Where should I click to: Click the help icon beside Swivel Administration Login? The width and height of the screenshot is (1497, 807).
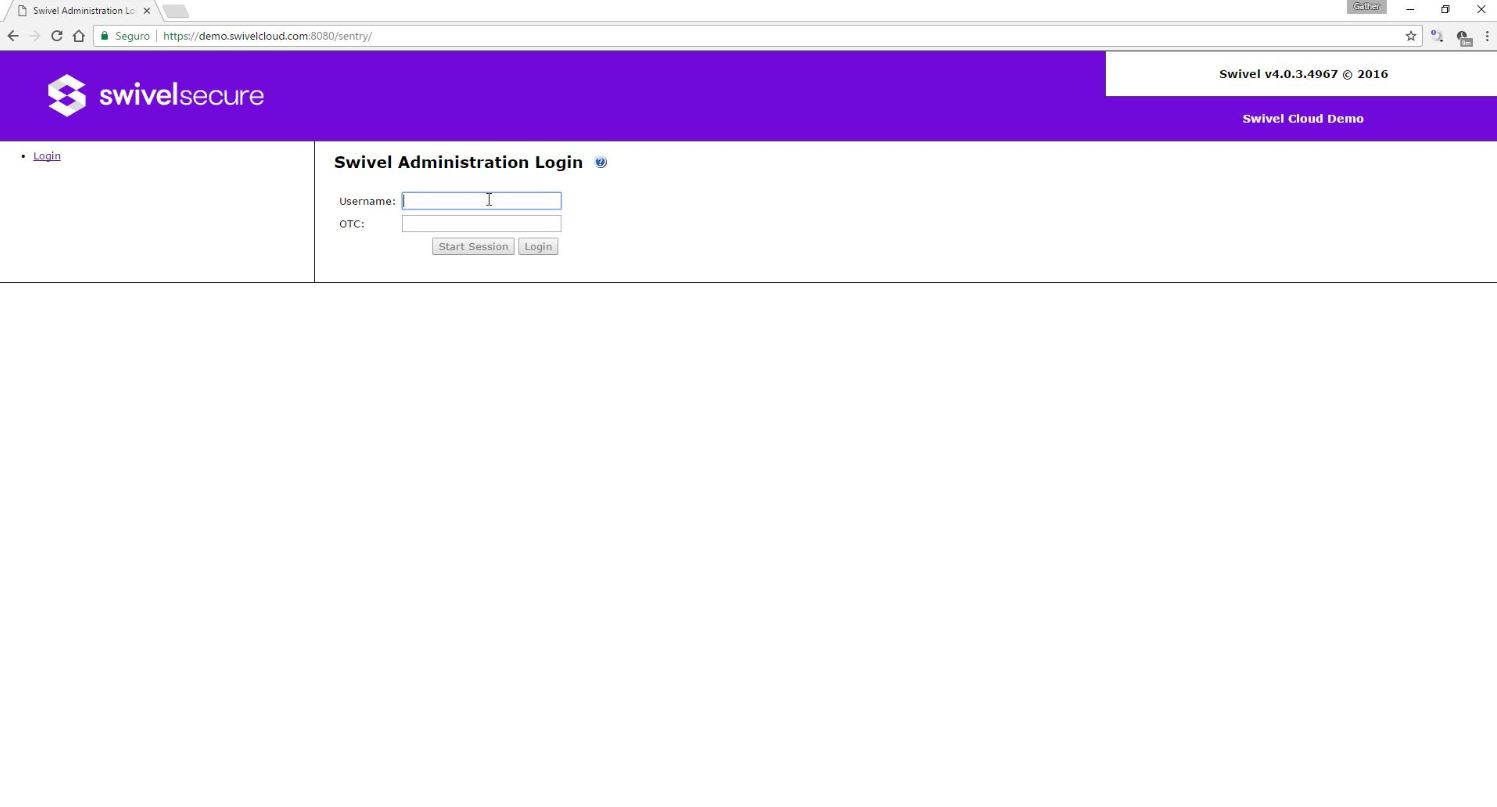601,162
